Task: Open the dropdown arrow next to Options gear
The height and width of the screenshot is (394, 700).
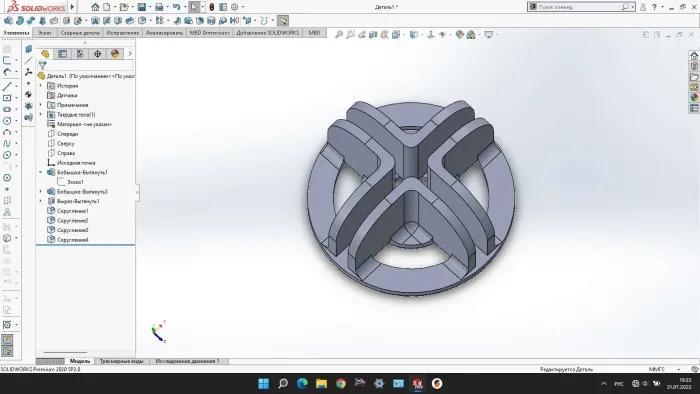Action: coord(243,7)
